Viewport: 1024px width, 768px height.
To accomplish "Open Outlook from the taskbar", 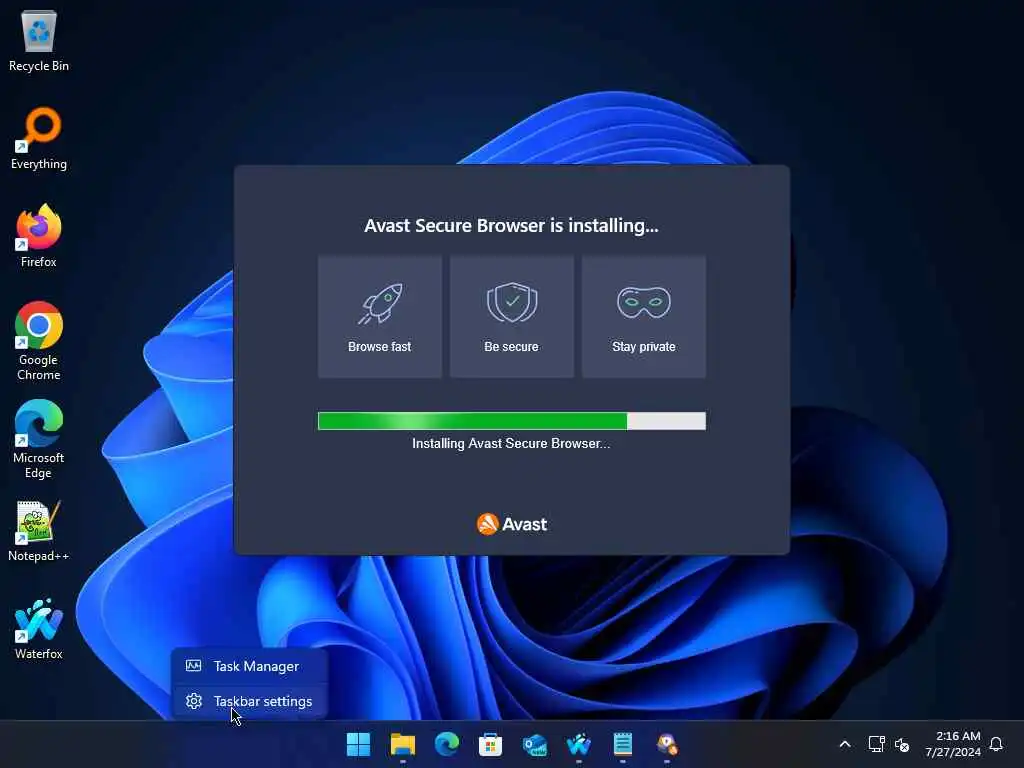I will (x=535, y=744).
